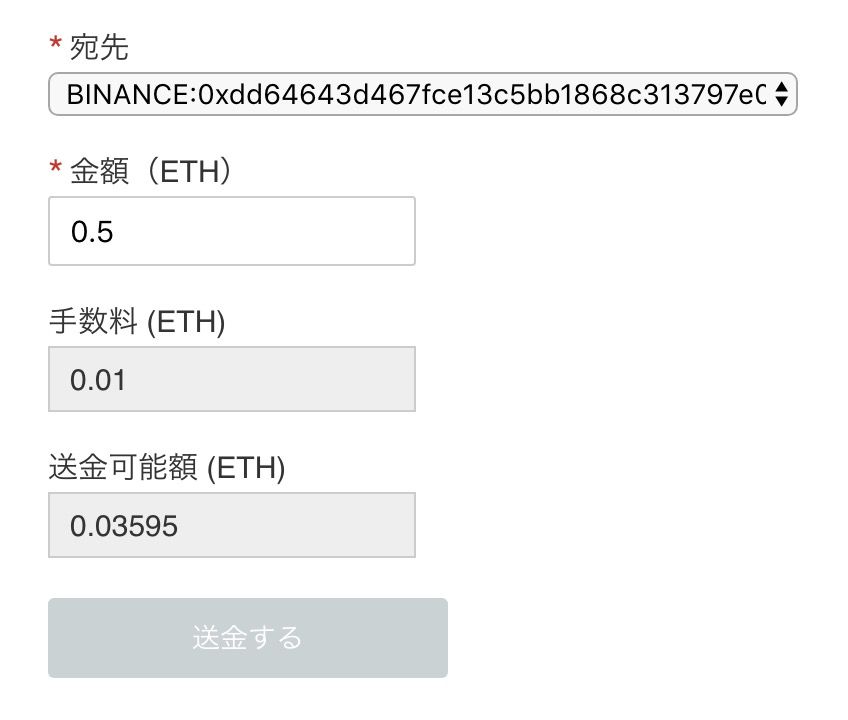Click the 送金可能額 (ETH) label
The image size is (848, 720).
point(167,468)
